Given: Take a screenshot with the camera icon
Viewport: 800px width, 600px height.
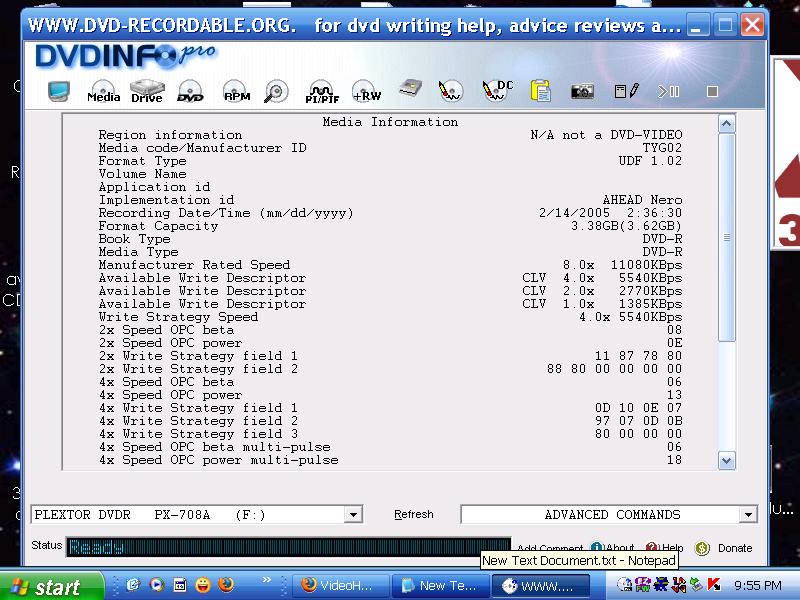Looking at the screenshot, I should (582, 91).
